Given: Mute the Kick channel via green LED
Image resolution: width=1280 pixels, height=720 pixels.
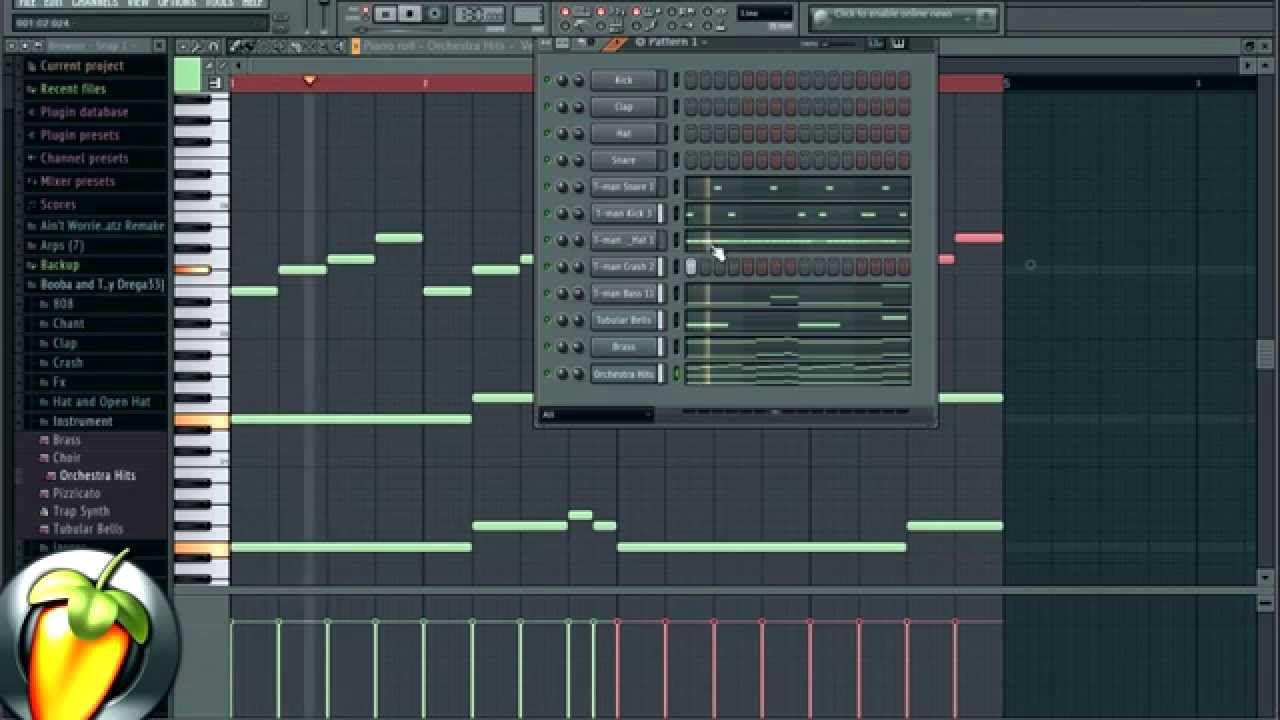Looking at the screenshot, I should click(x=546, y=80).
